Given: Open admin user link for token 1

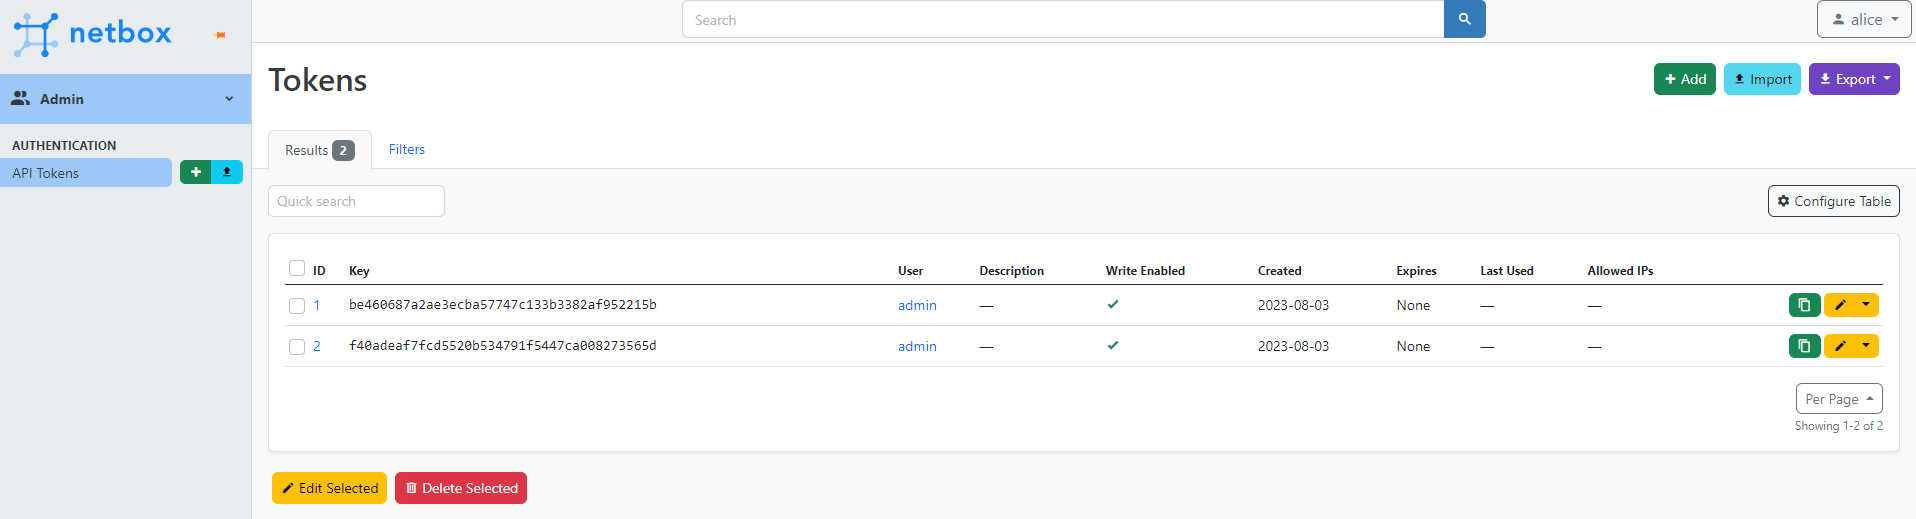Looking at the screenshot, I should pyautogui.click(x=917, y=305).
